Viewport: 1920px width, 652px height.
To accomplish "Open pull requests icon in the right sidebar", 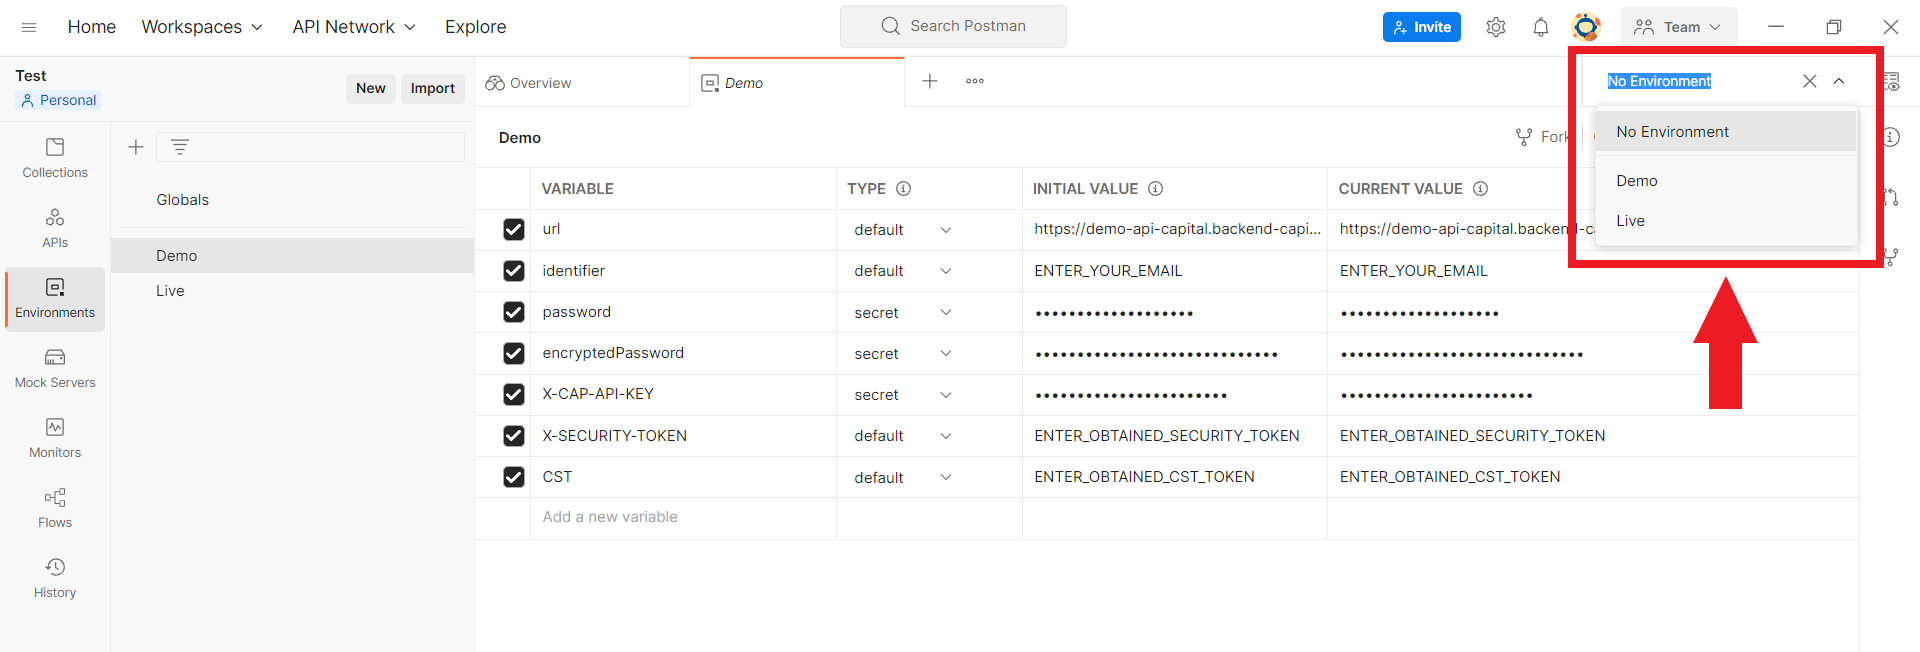I will pyautogui.click(x=1890, y=197).
